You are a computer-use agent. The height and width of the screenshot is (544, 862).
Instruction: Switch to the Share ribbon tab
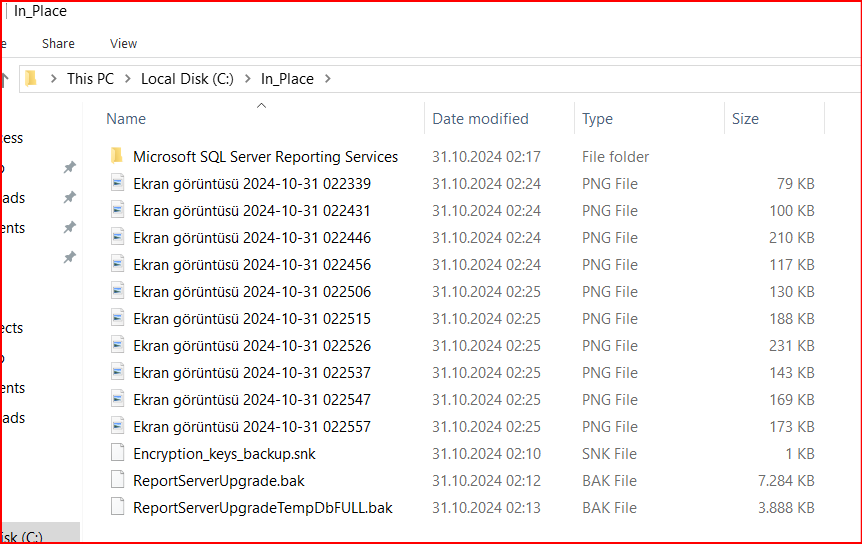58,43
